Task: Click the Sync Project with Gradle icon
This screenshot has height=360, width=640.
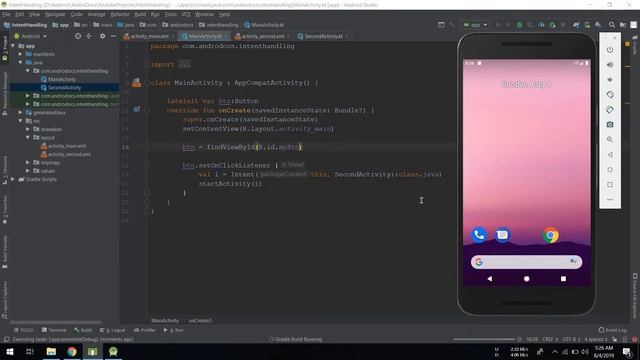Action: (576, 25)
